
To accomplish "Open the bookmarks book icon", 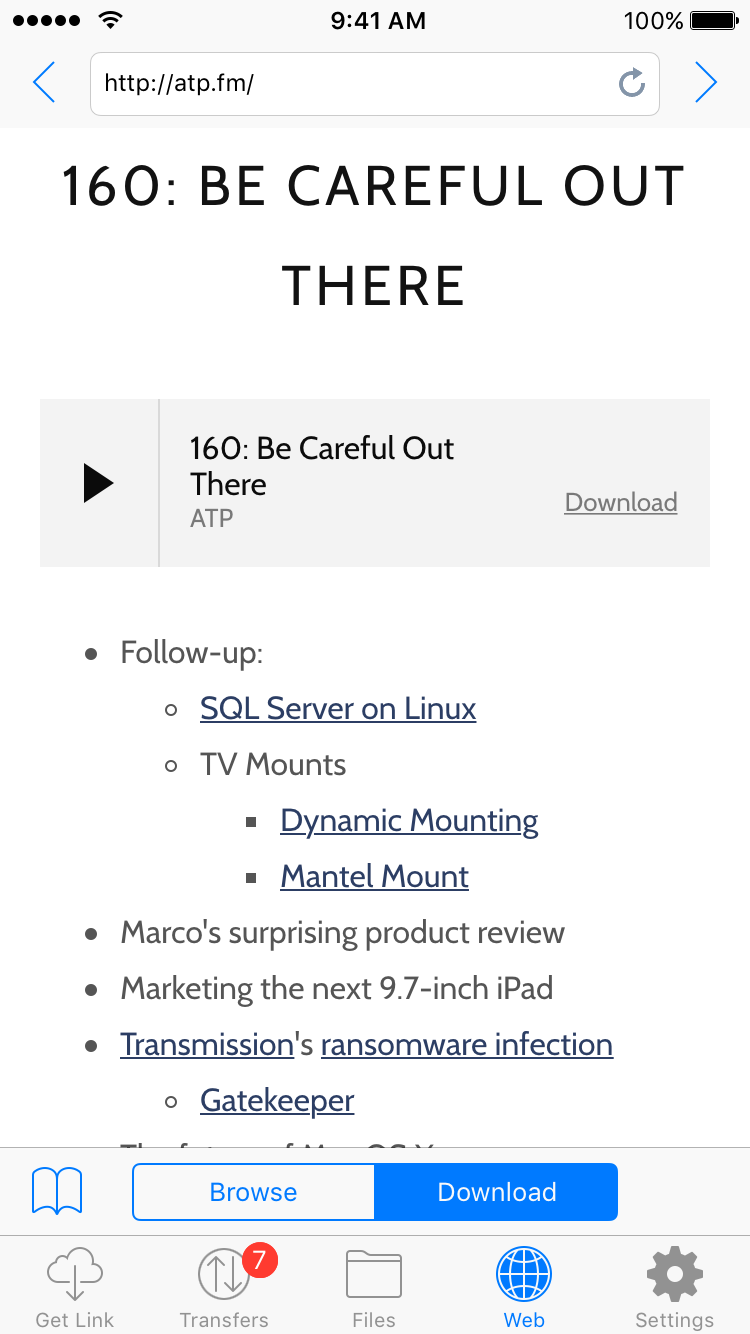I will point(57,1191).
